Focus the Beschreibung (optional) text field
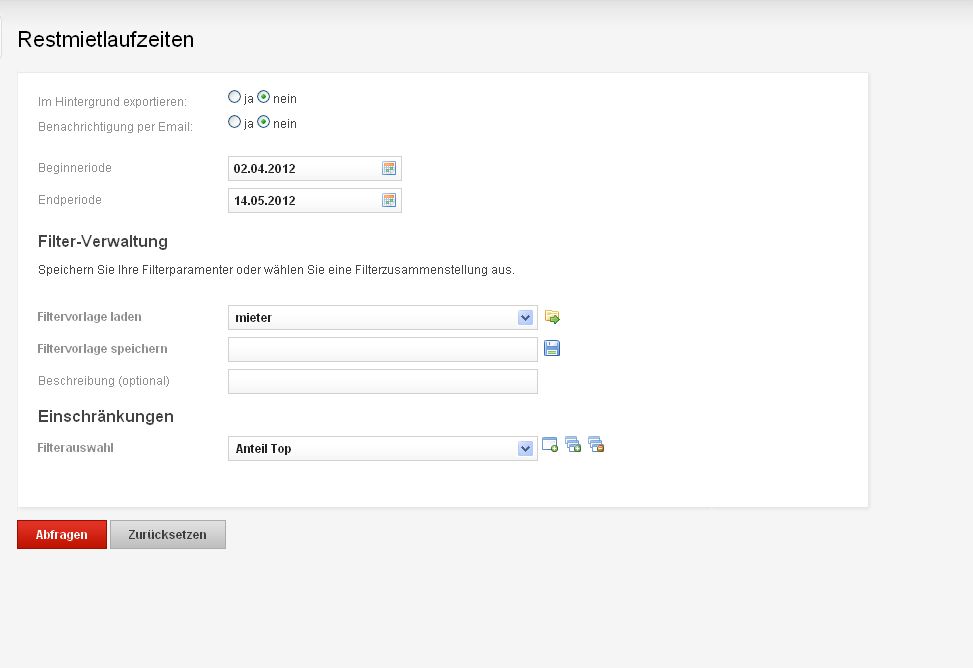This screenshot has height=668, width=973. [x=383, y=381]
